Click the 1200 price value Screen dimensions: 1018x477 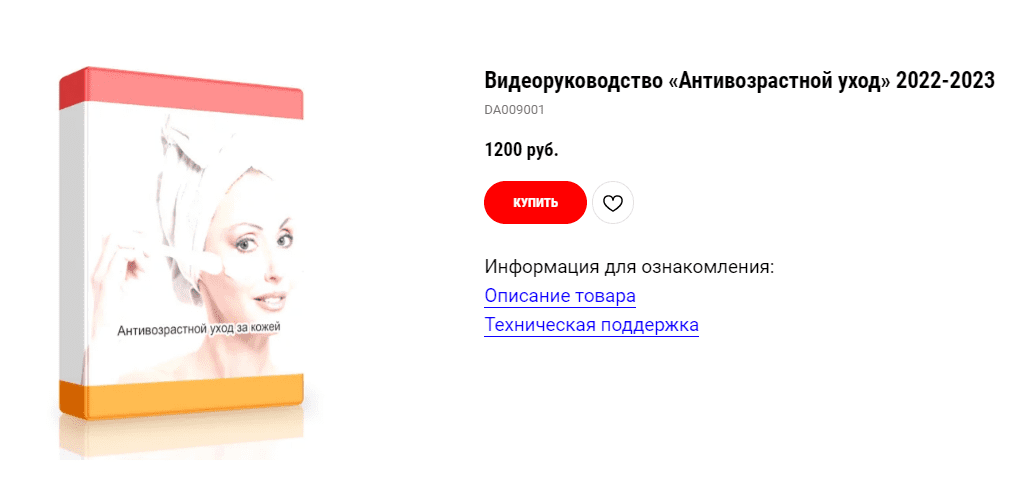pos(503,150)
